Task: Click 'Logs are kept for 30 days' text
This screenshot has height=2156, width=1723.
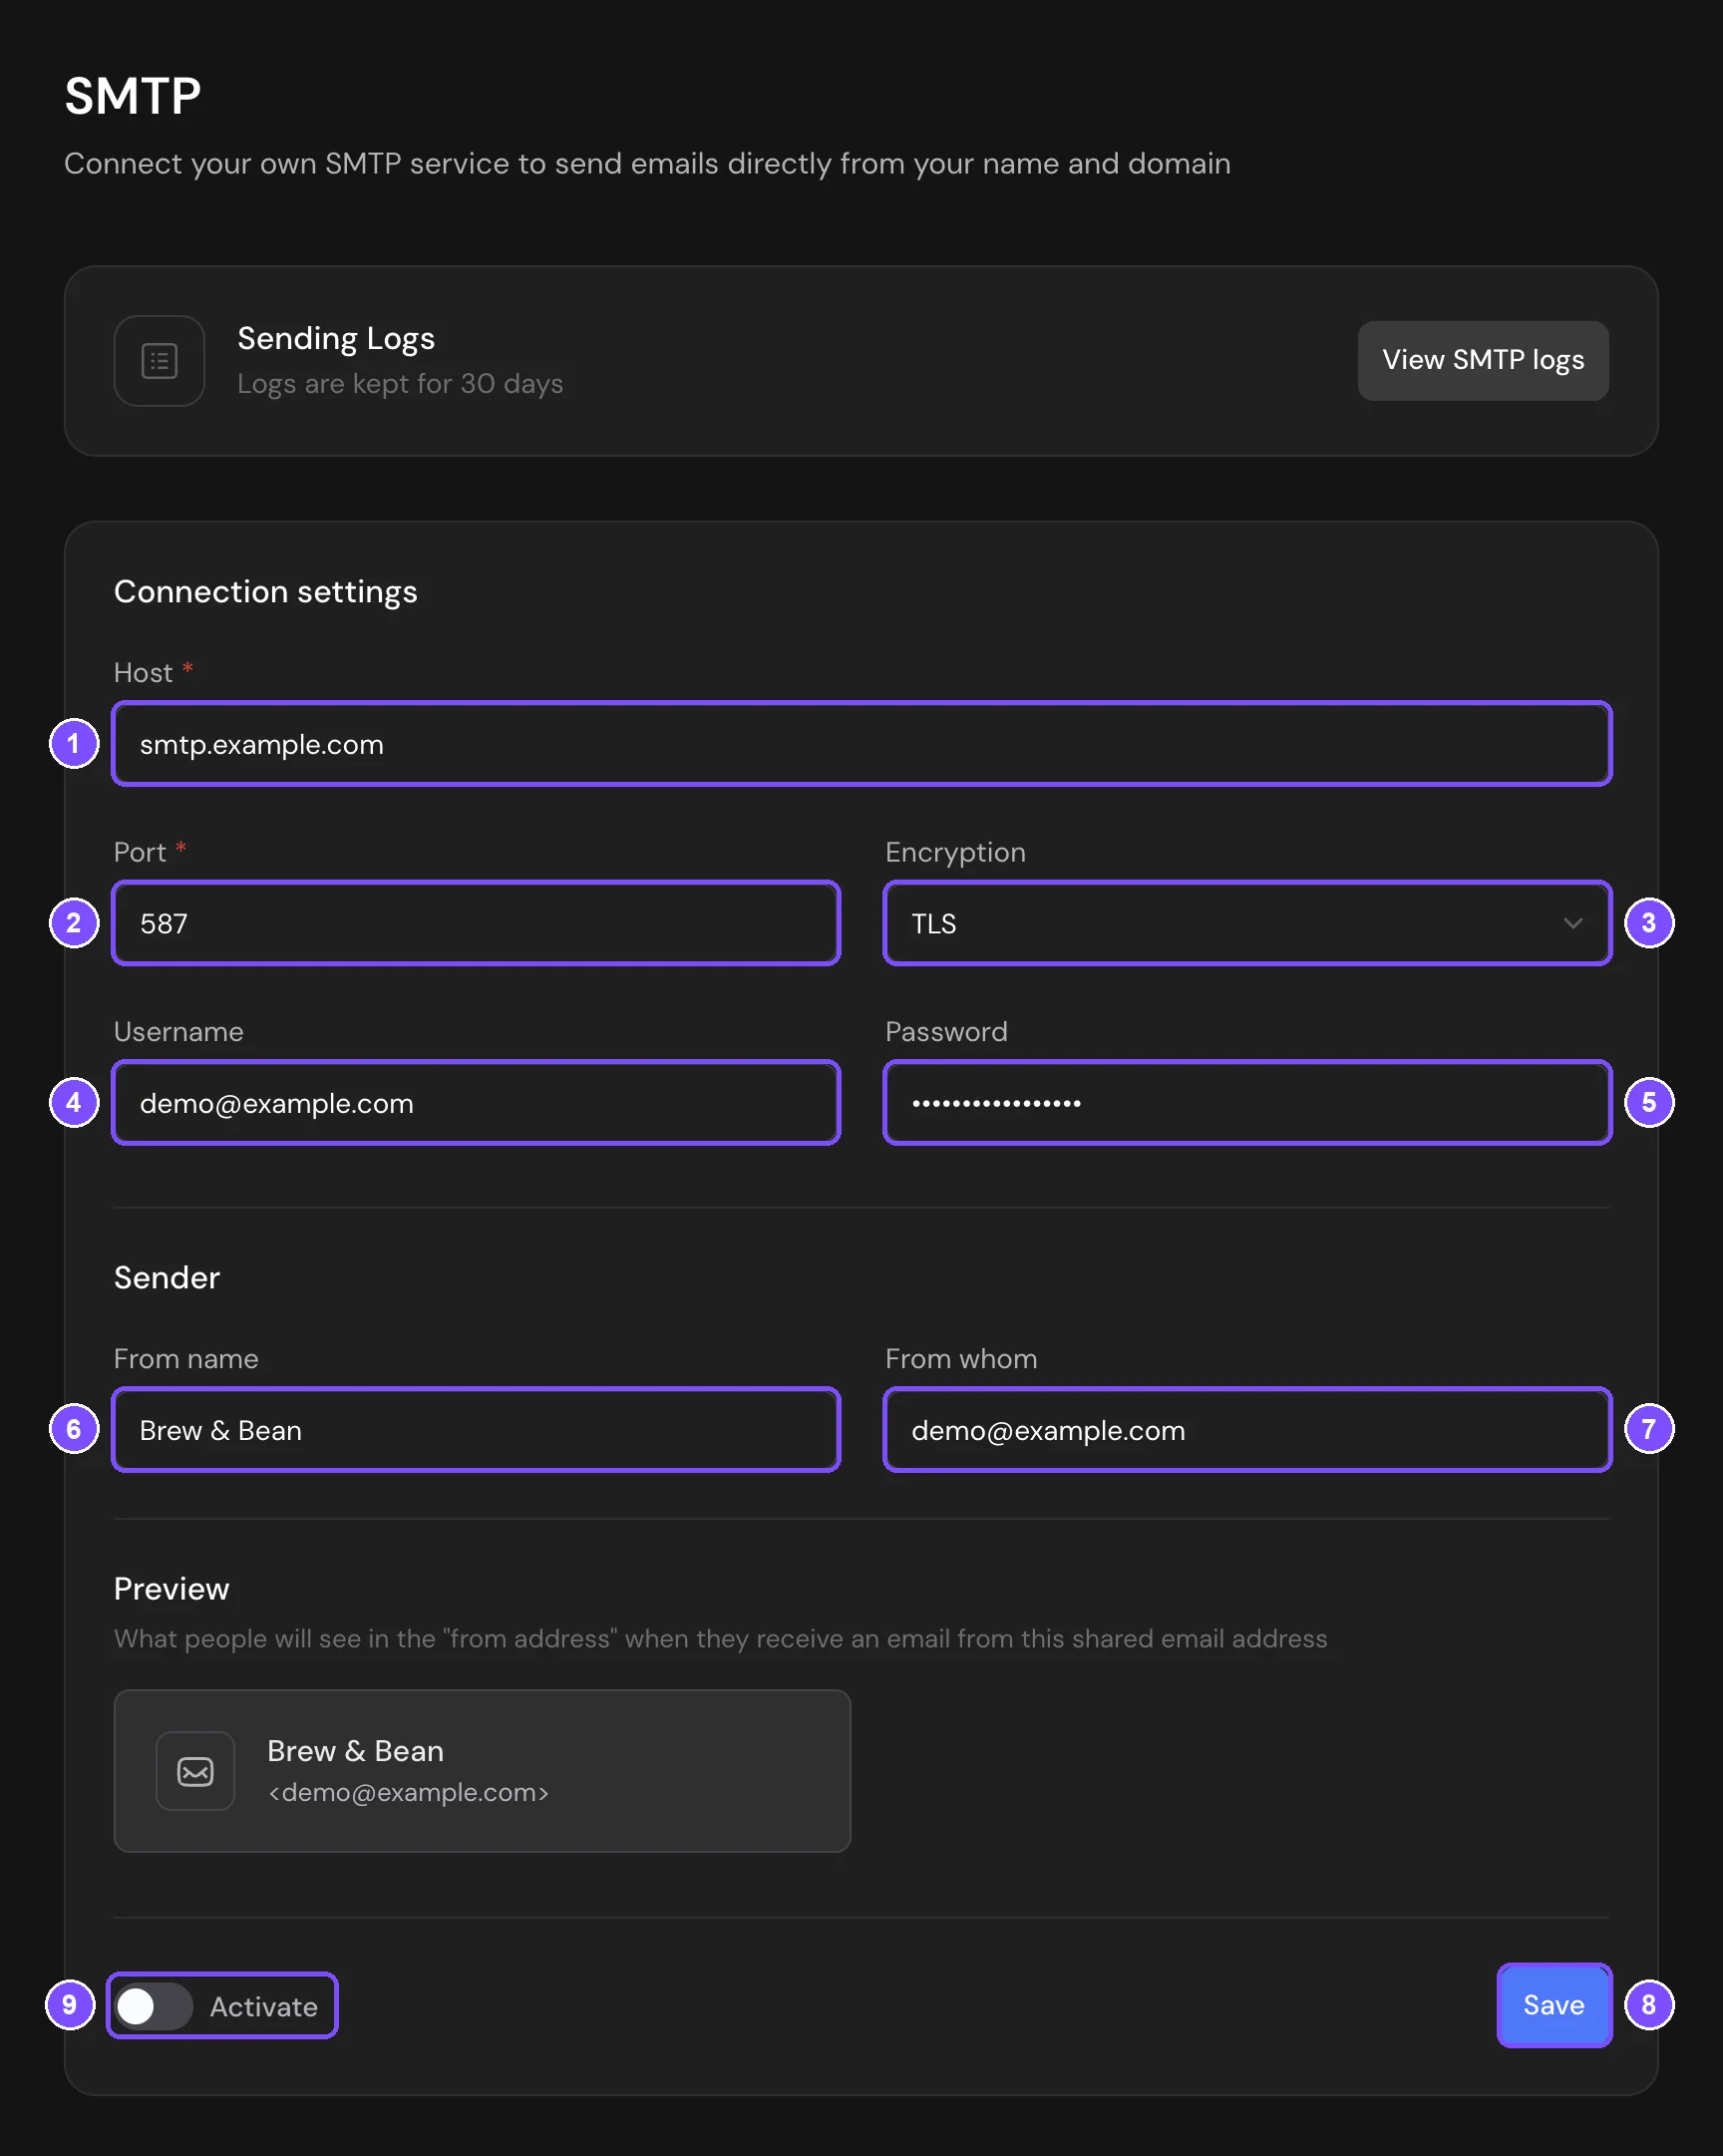Action: click(400, 384)
